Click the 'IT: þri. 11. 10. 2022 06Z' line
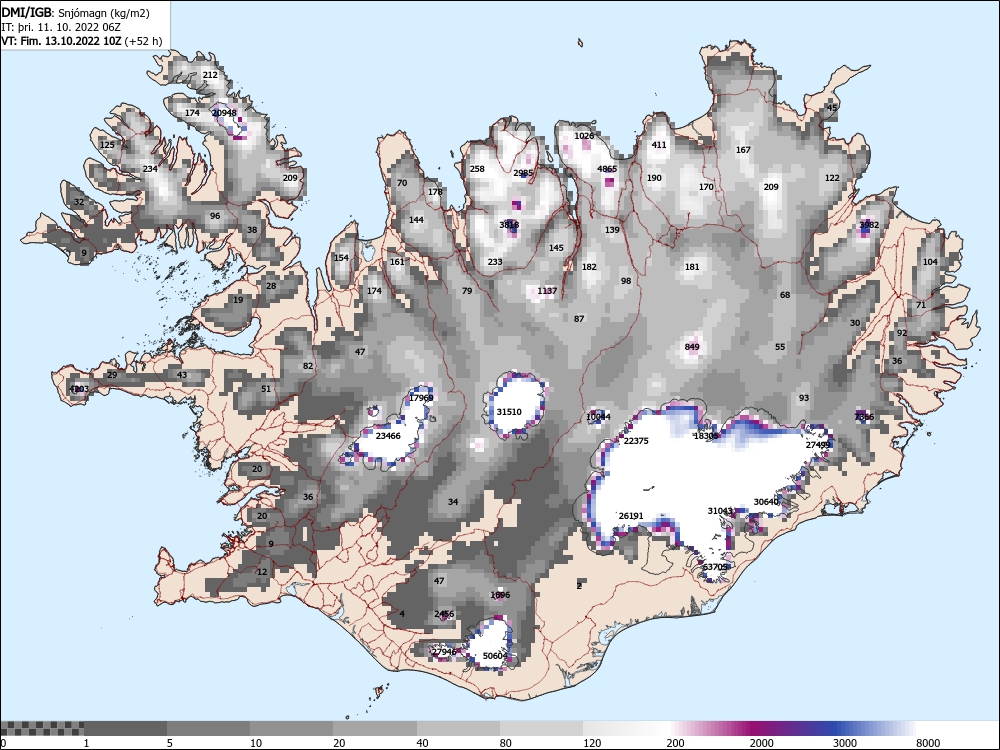 click(61, 27)
